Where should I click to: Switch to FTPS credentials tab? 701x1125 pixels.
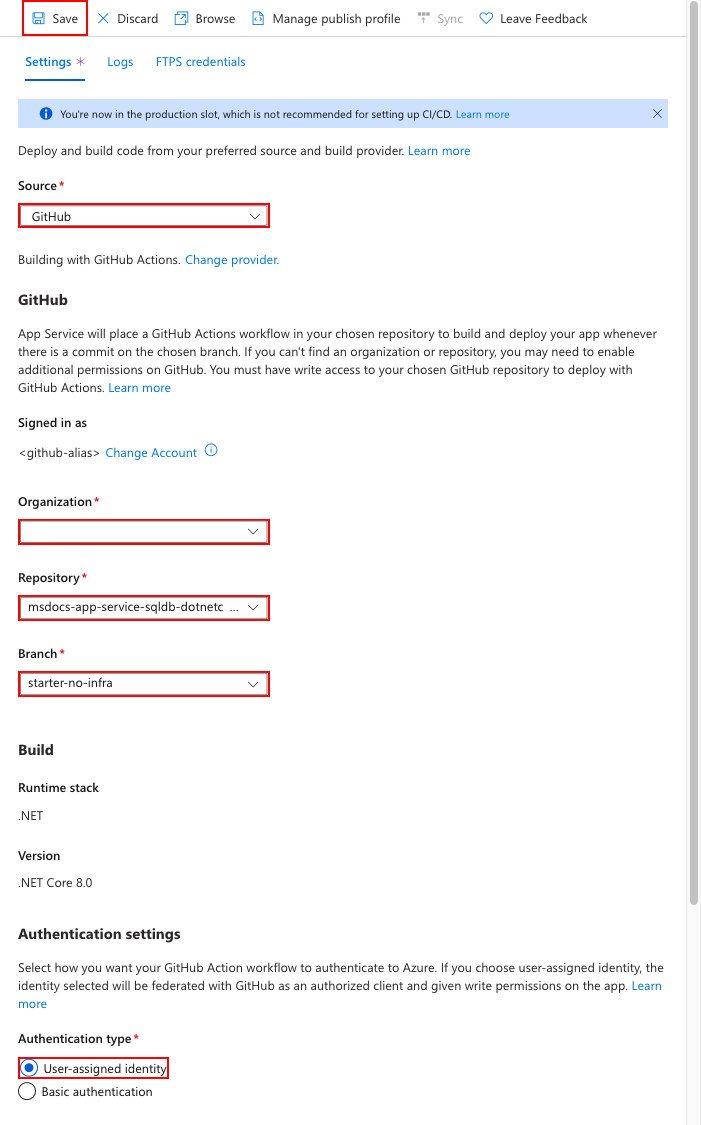[200, 62]
